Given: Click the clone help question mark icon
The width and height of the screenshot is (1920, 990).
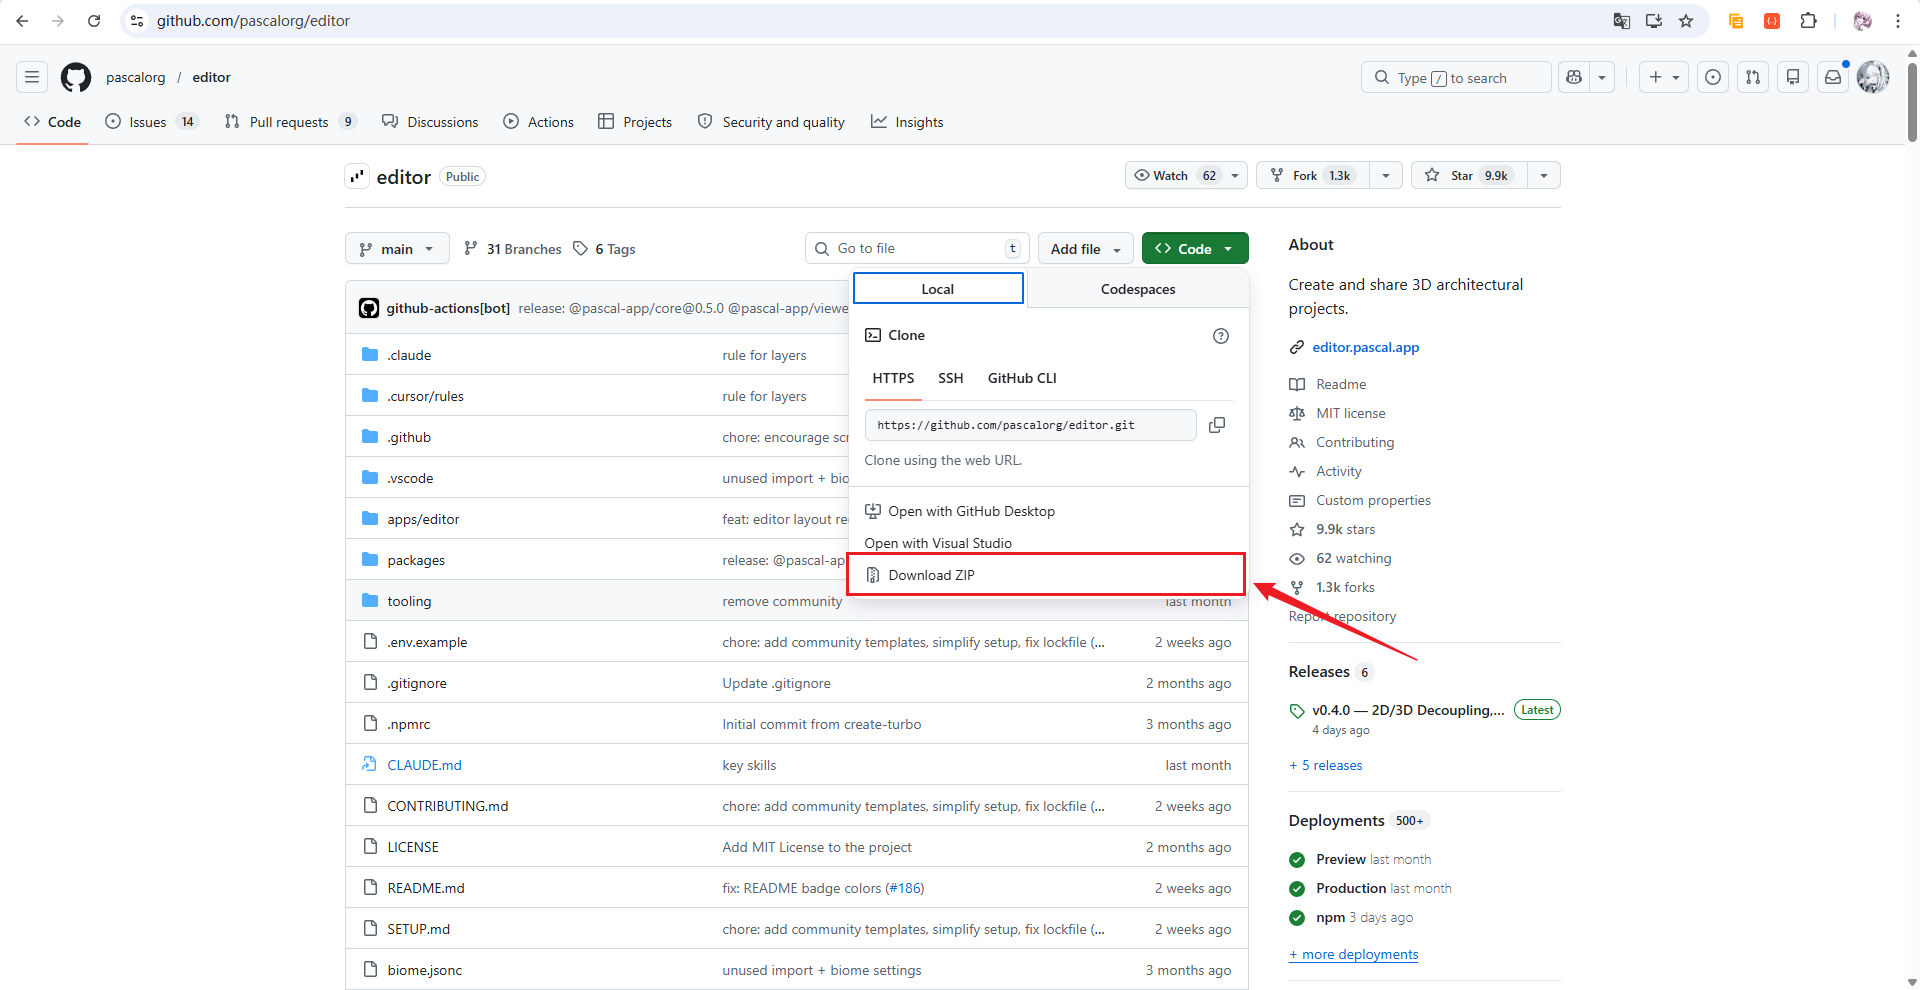Looking at the screenshot, I should pos(1220,336).
